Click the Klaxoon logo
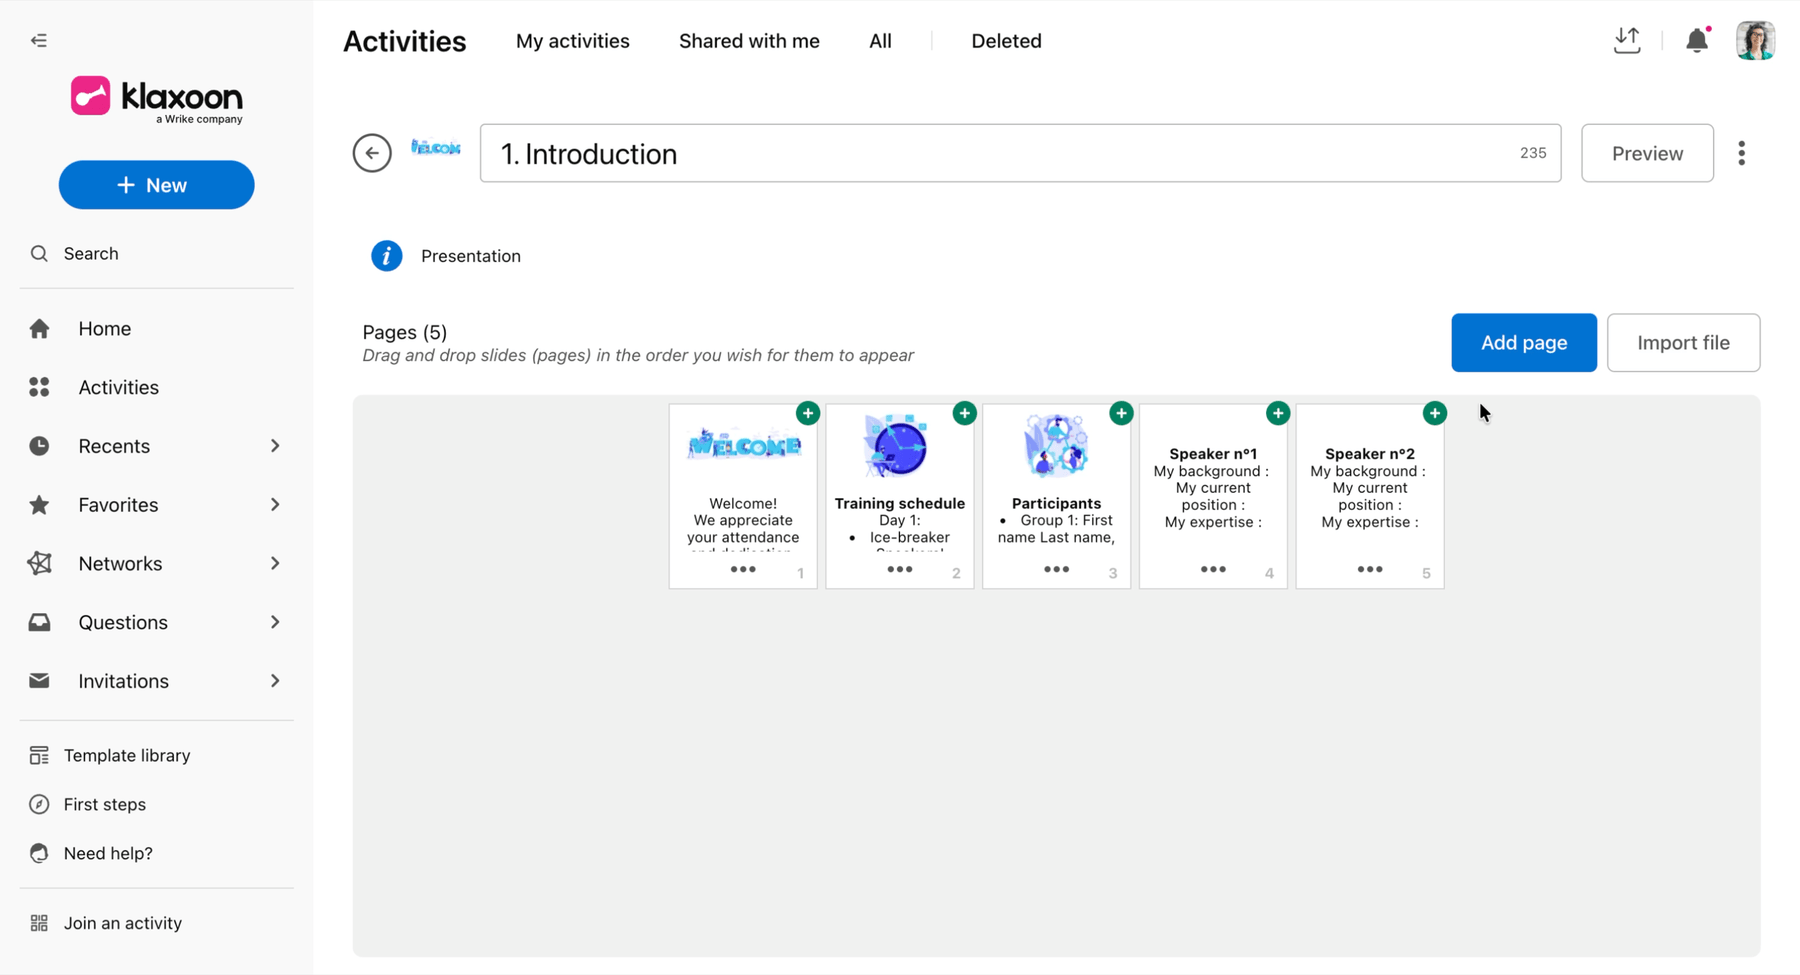1800x975 pixels. tap(157, 99)
